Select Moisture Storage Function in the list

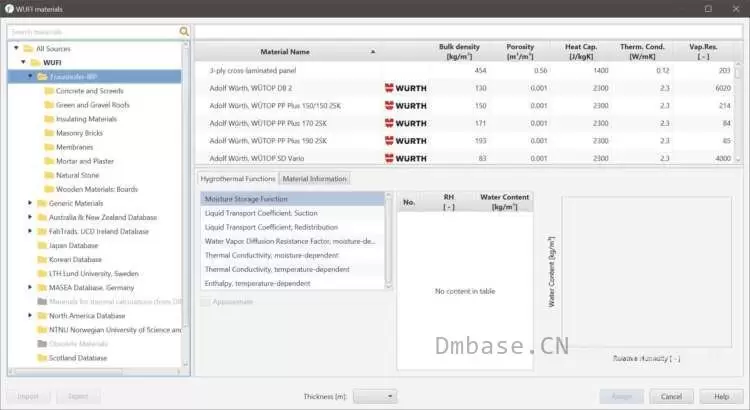[292, 199]
